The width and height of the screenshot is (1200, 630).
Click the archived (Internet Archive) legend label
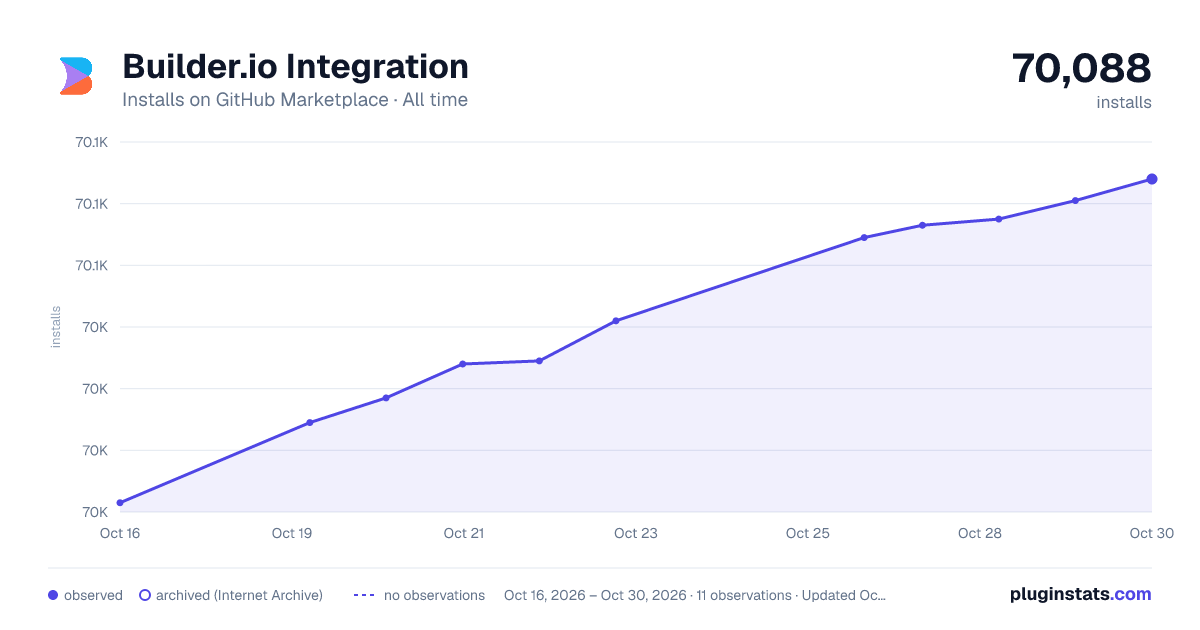pyautogui.click(x=239, y=595)
